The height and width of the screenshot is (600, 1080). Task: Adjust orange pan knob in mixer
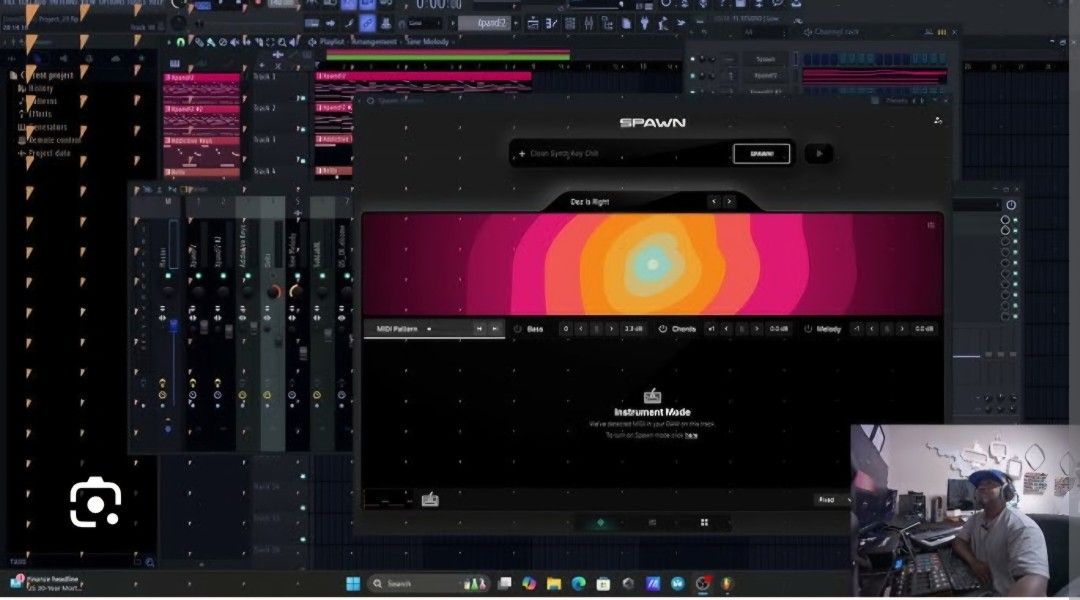(273, 291)
